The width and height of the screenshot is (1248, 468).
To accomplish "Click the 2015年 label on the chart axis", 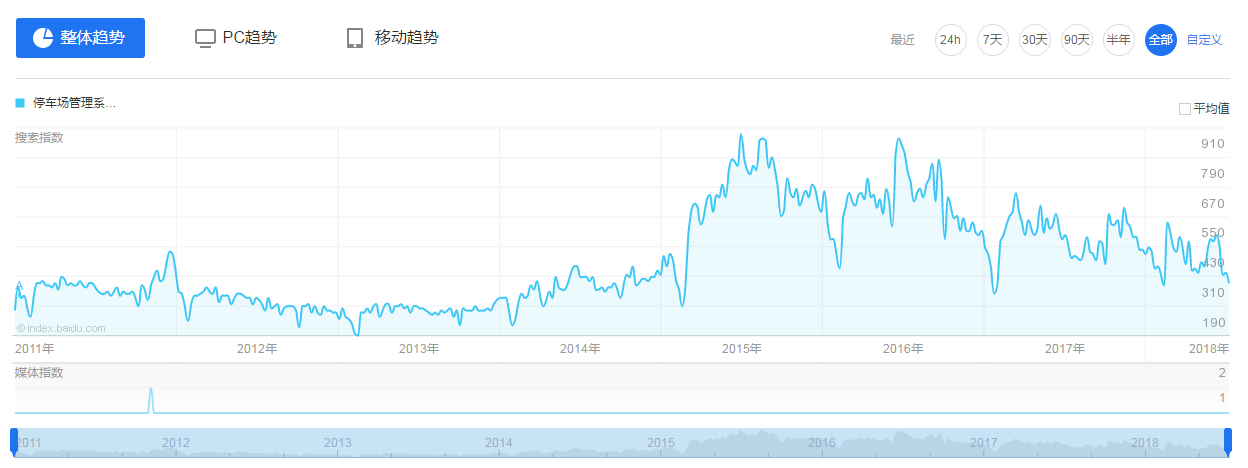I will pyautogui.click(x=742, y=349).
